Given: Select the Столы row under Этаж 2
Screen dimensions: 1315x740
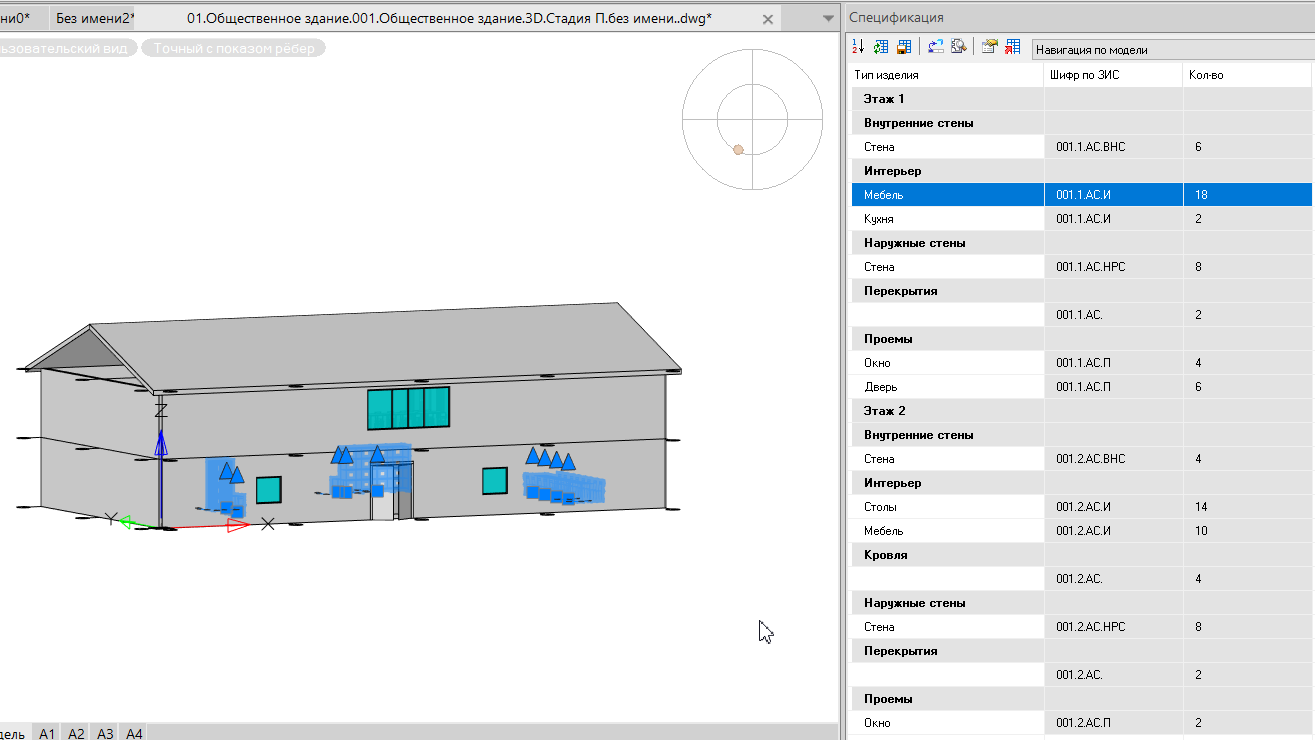Looking at the screenshot, I should pyautogui.click(x=880, y=507).
